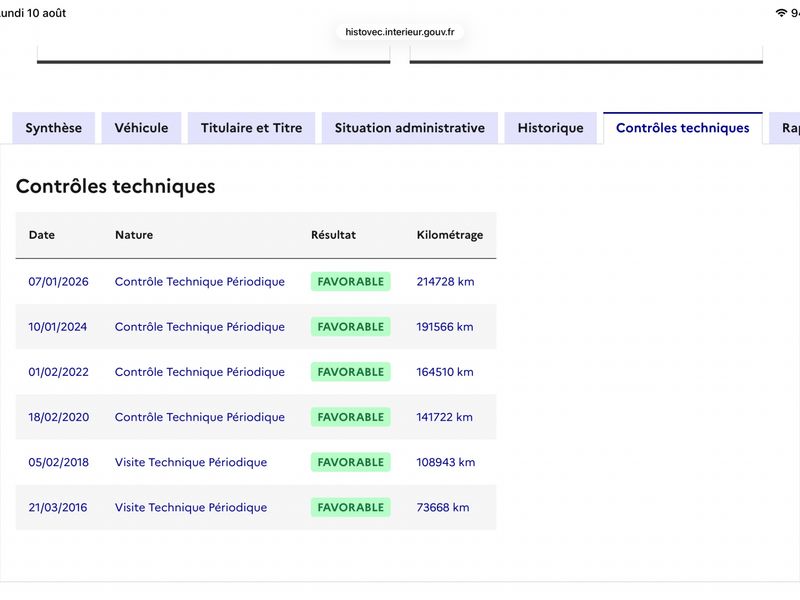The height and width of the screenshot is (600, 800).
Task: Select the Contrôles techniques tab
Action: 683,128
